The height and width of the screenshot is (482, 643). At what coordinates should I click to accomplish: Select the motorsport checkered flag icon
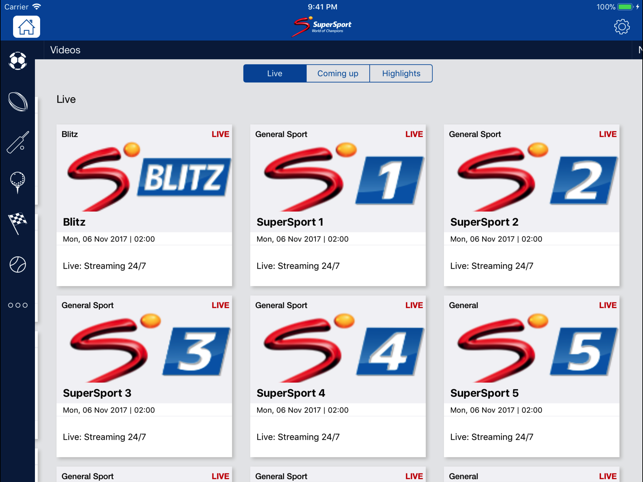coord(18,224)
